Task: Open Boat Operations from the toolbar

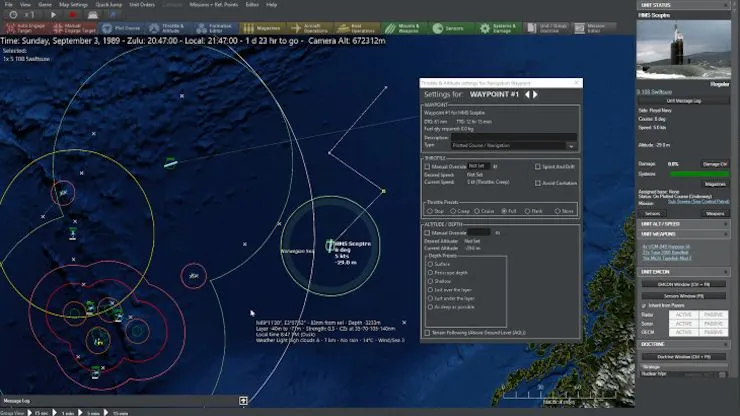Action: [357, 28]
